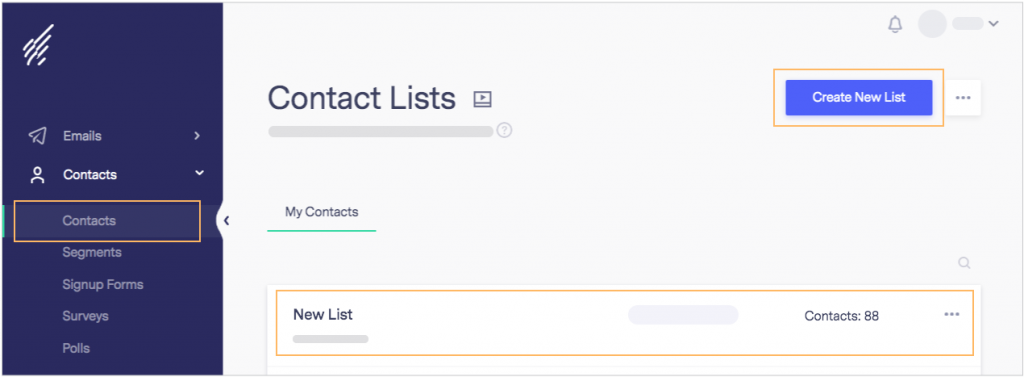This screenshot has height=377, width=1024.
Task: Collapse the sidebar with the arrow handle
Action: point(226,221)
